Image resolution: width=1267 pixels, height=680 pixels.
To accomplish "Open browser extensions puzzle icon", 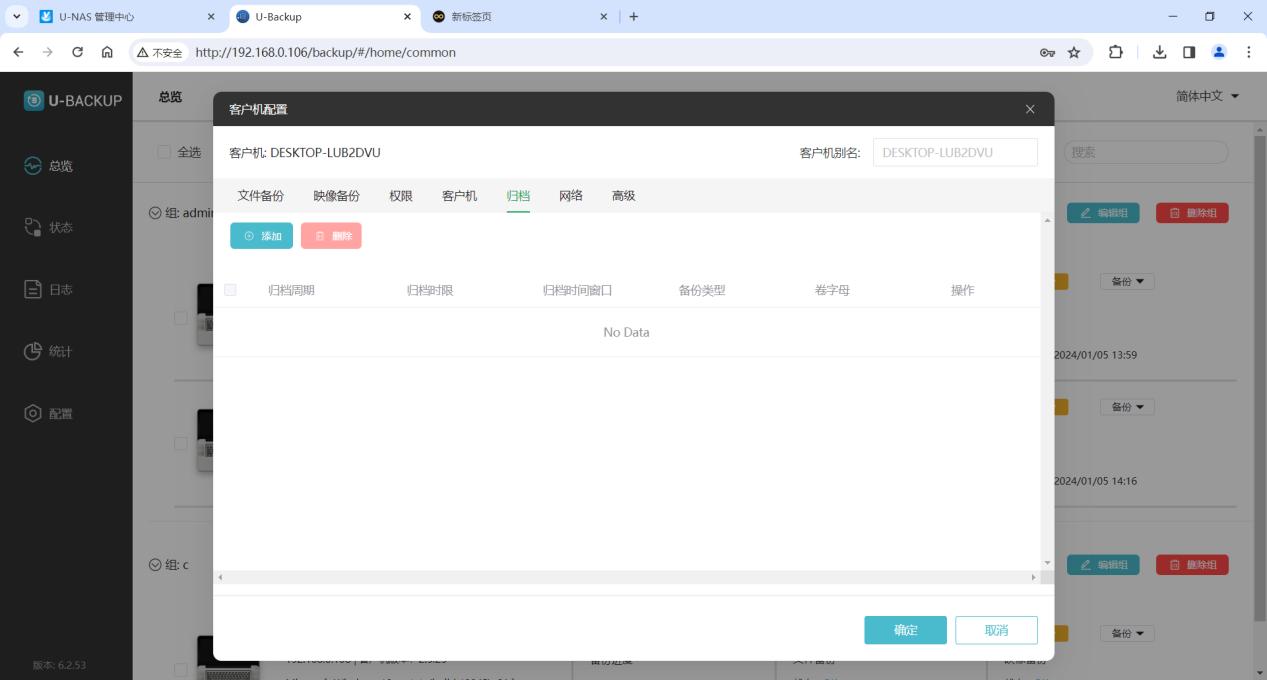I will (1115, 52).
